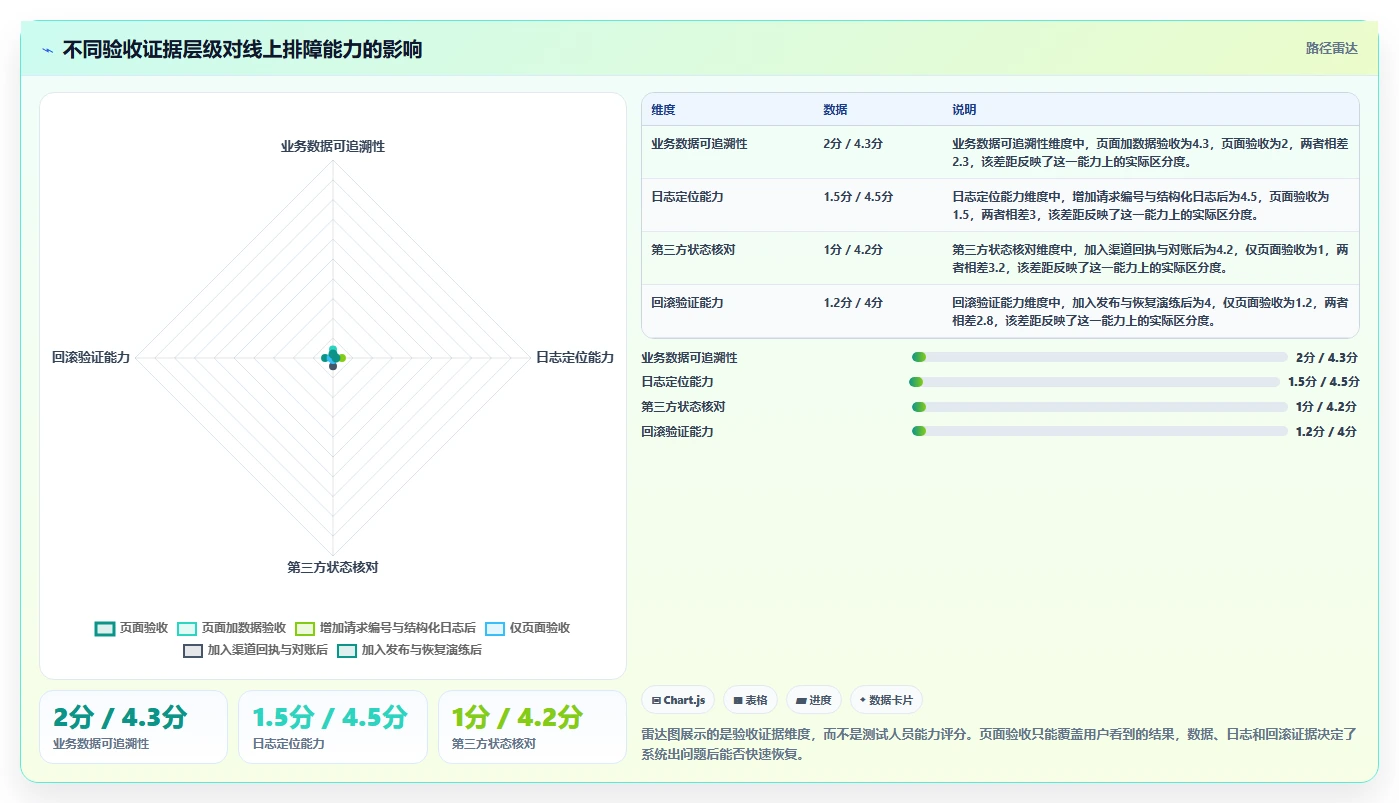Click the Chart.js chip
The image size is (1399, 803).
click(678, 700)
